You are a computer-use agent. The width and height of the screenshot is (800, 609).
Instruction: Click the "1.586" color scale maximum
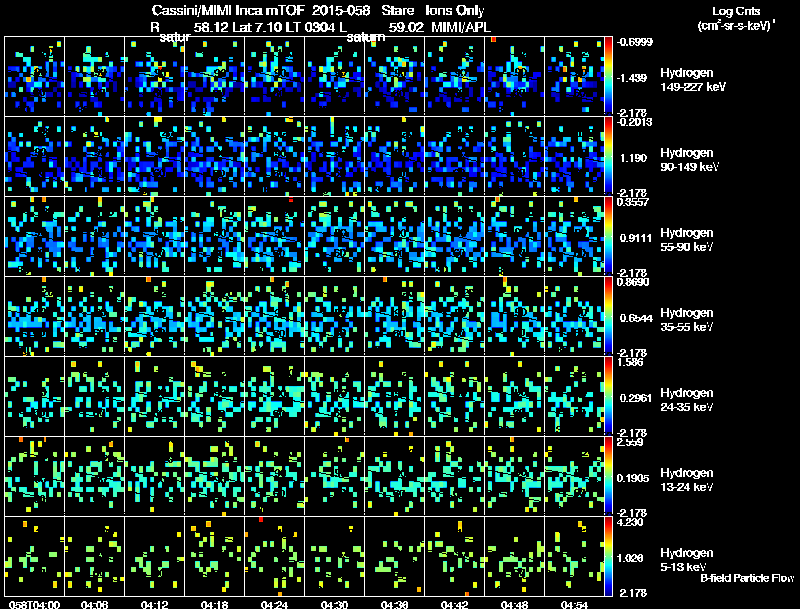[630, 362]
